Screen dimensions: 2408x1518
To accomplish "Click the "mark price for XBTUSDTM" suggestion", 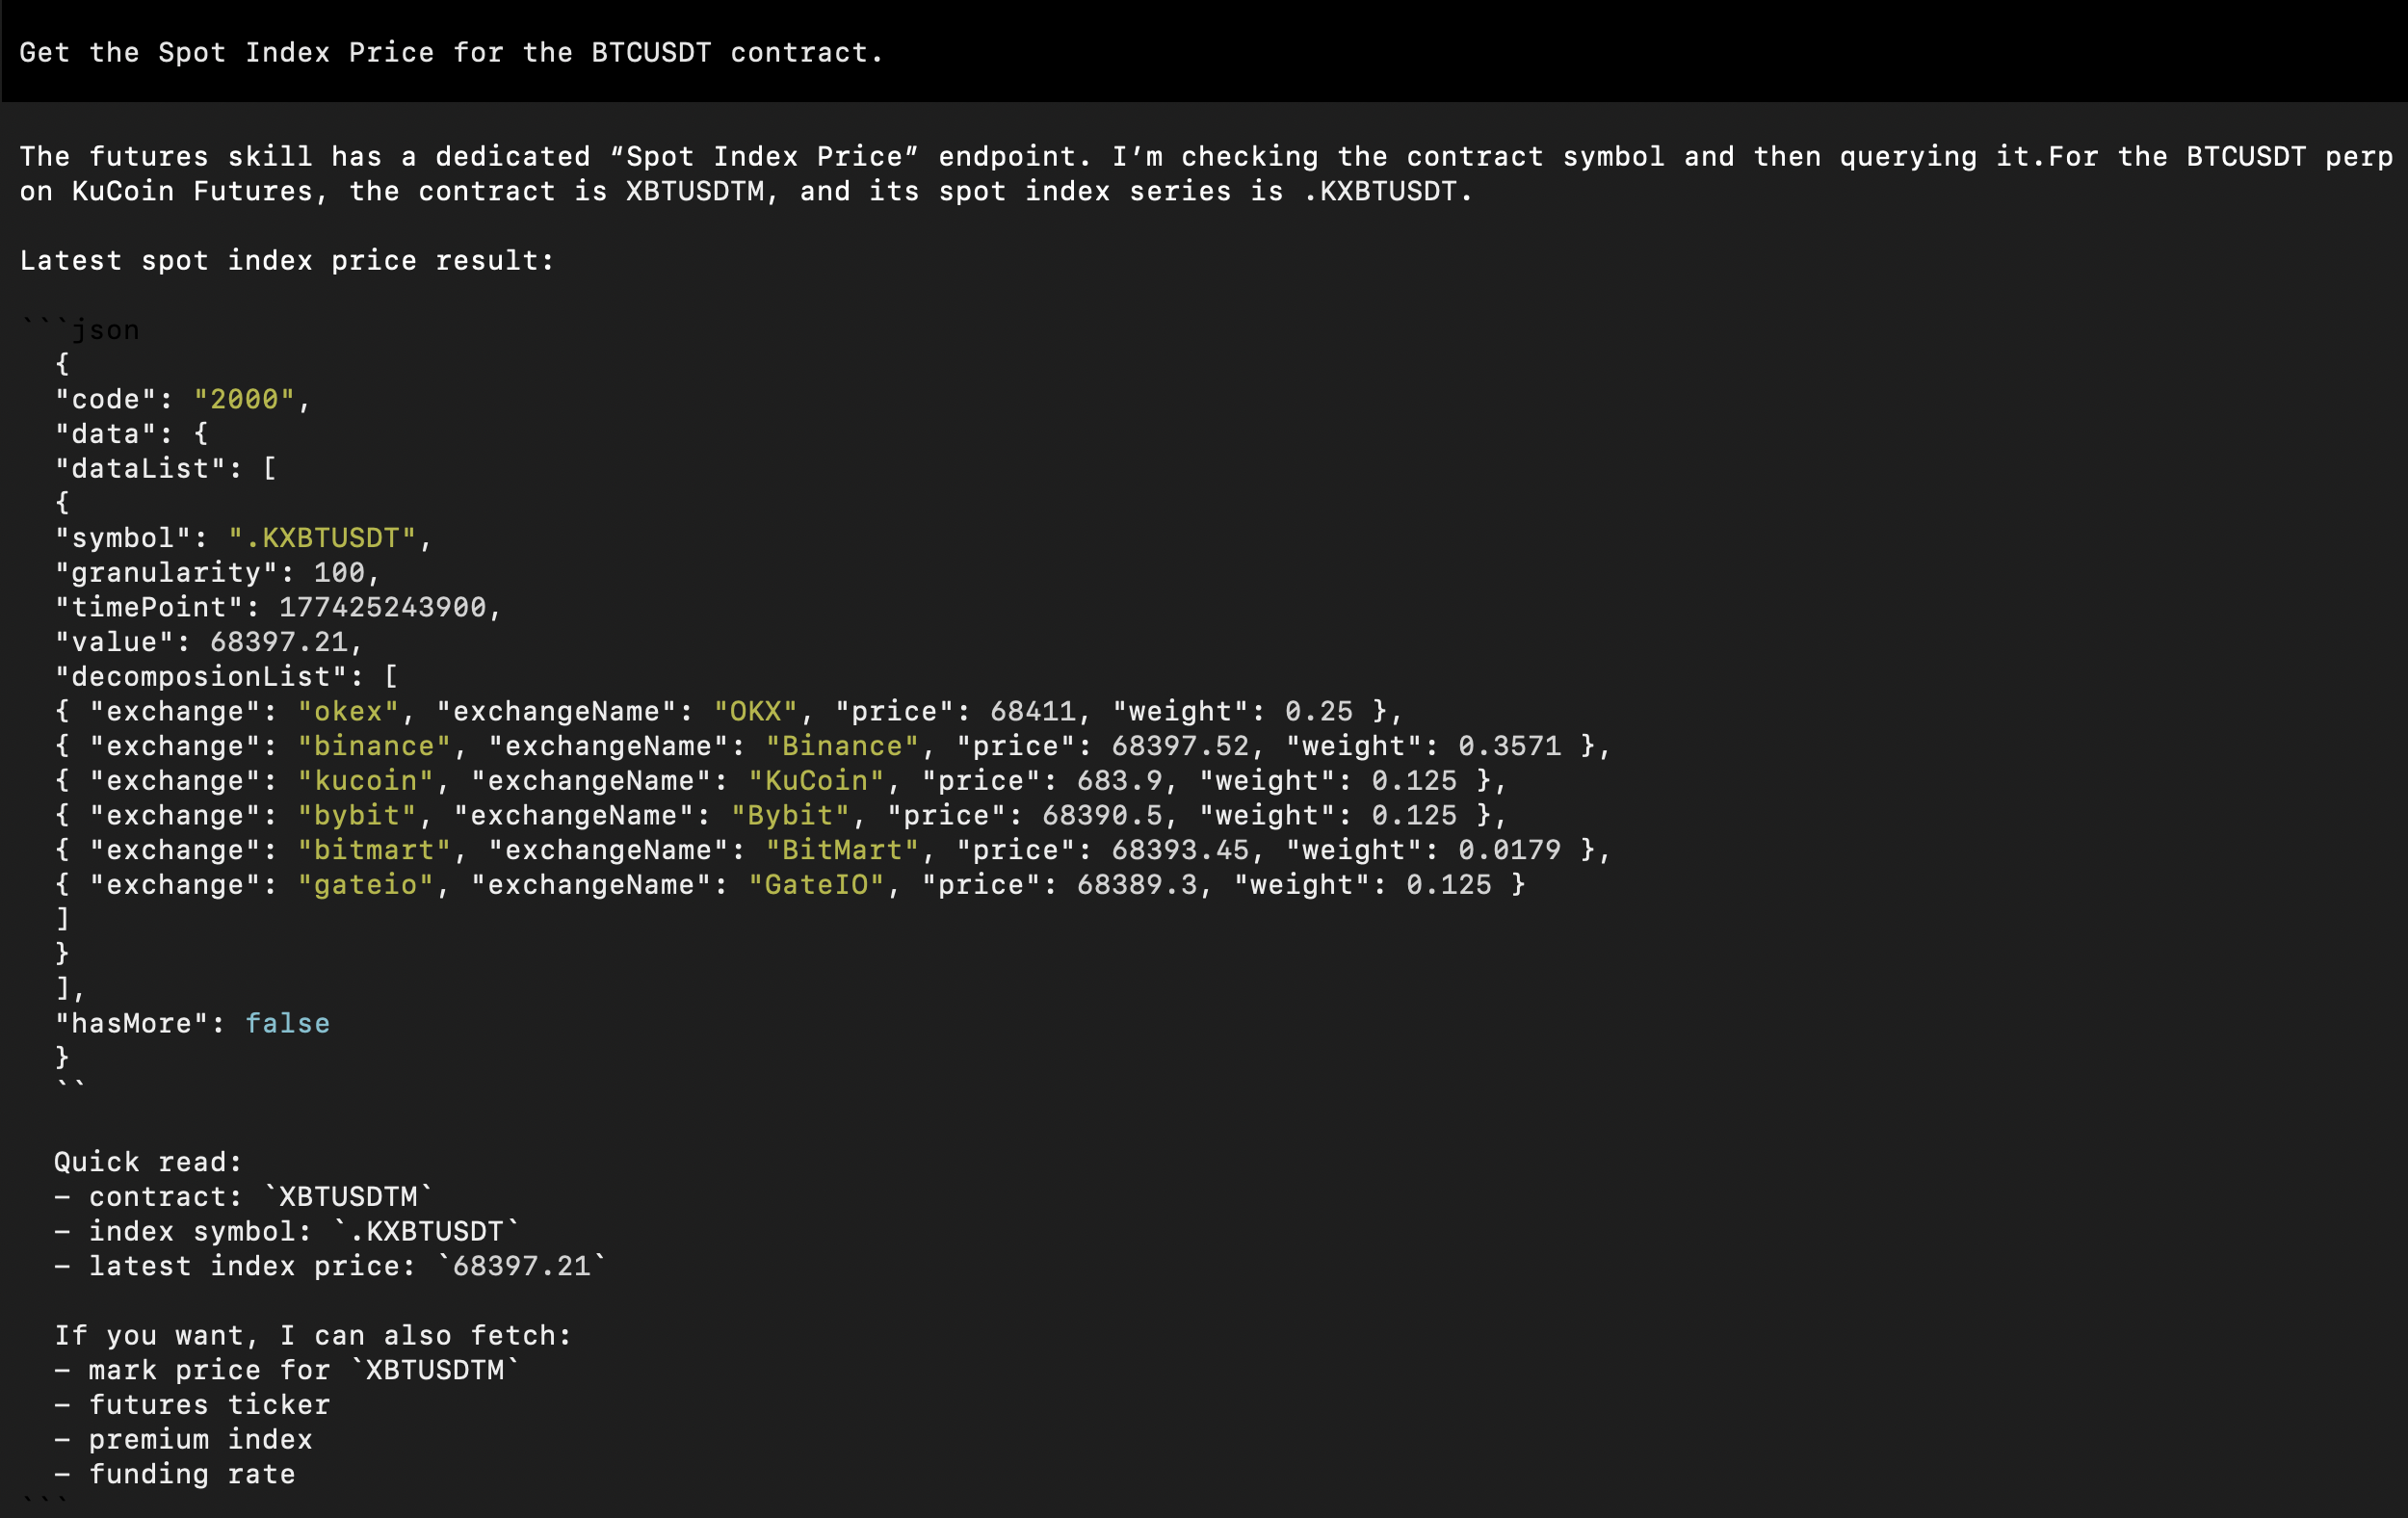I will click(x=303, y=1370).
